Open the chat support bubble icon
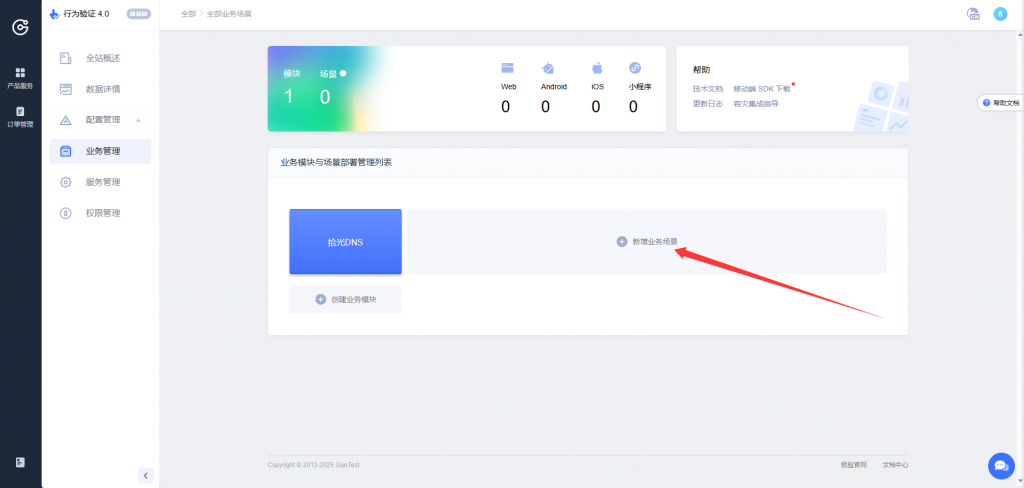 [1001, 466]
